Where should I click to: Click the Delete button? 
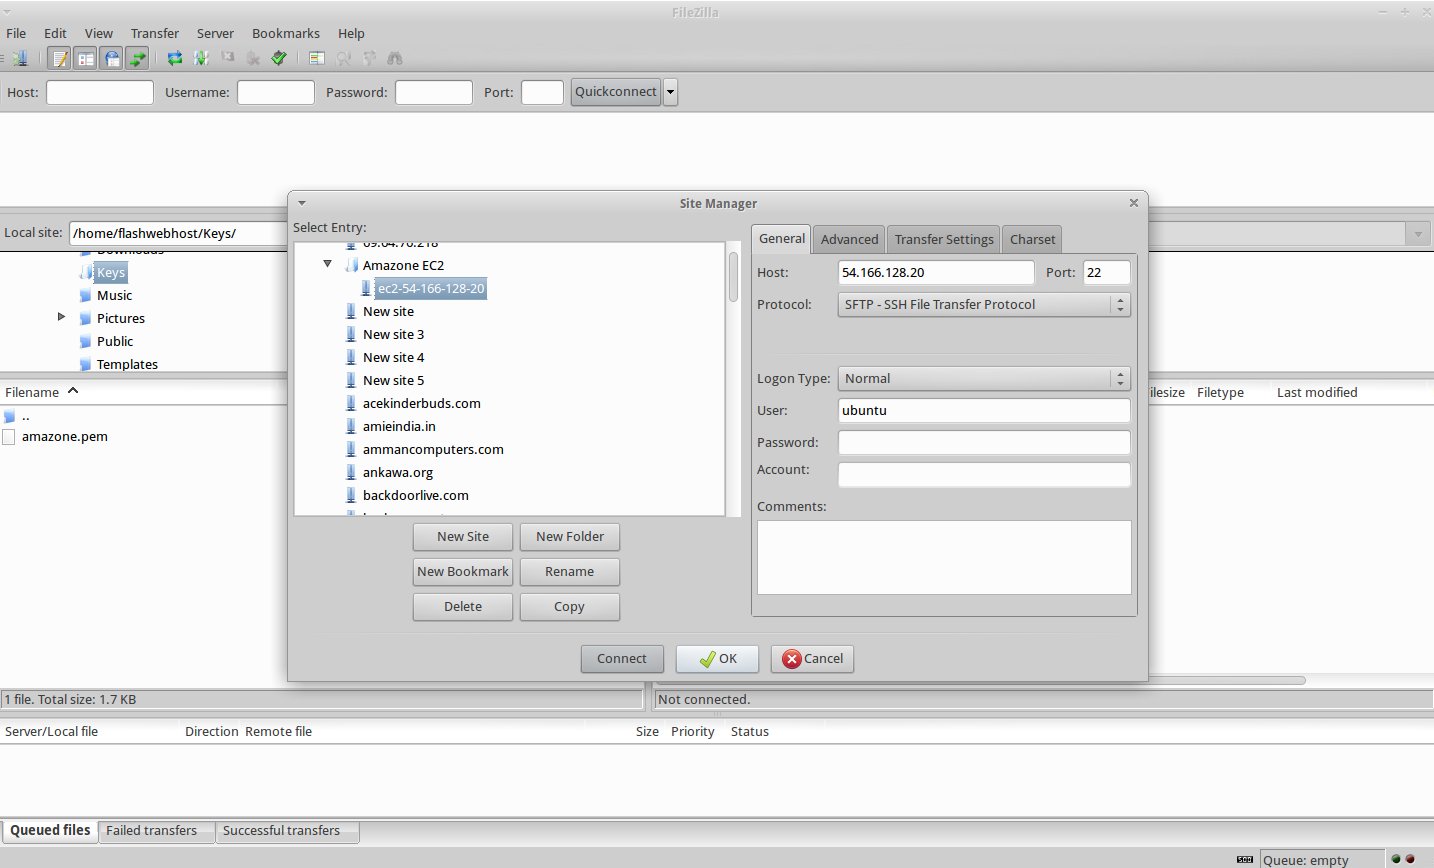pos(463,606)
